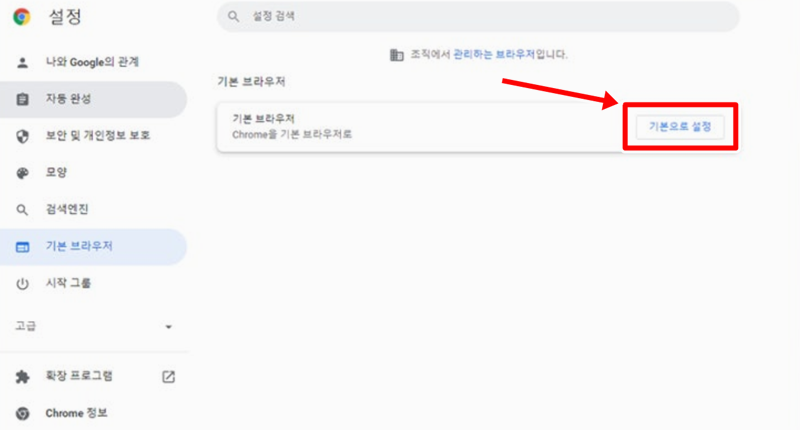This screenshot has width=800, height=430.
Task: Click the 설정 page title
Action: click(65, 17)
